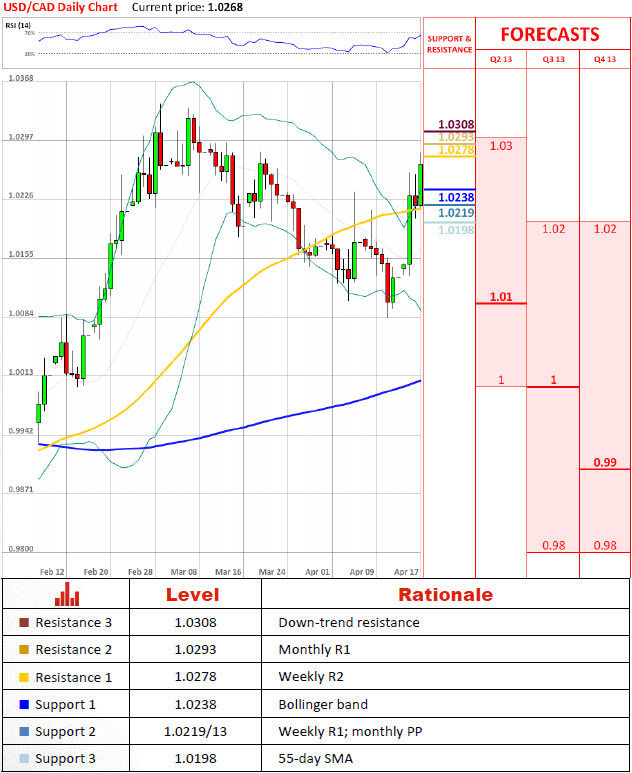Click the Resistance 3 dark red color swatch

[24, 622]
